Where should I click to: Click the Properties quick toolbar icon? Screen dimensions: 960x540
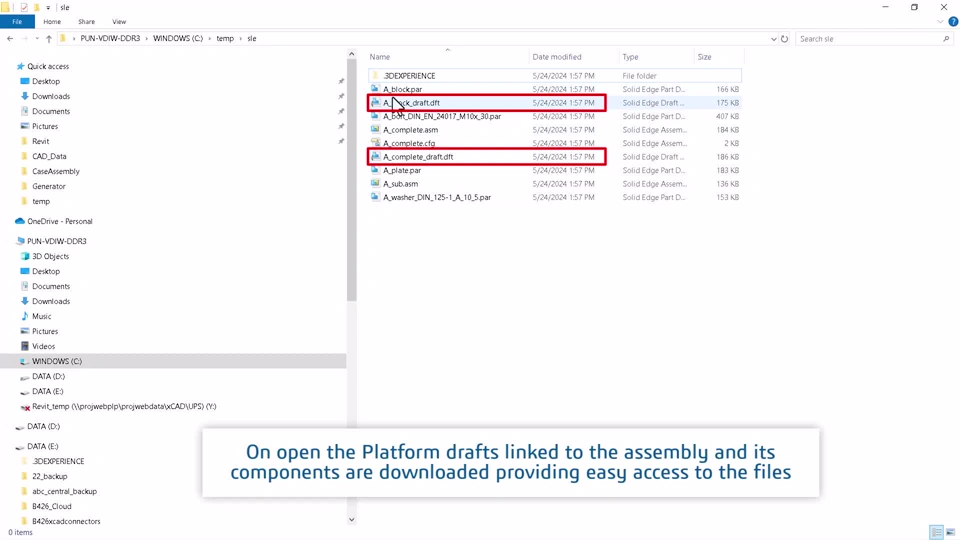[24, 7]
